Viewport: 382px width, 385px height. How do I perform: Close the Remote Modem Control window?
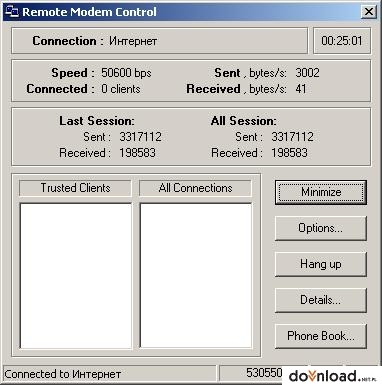369,12
